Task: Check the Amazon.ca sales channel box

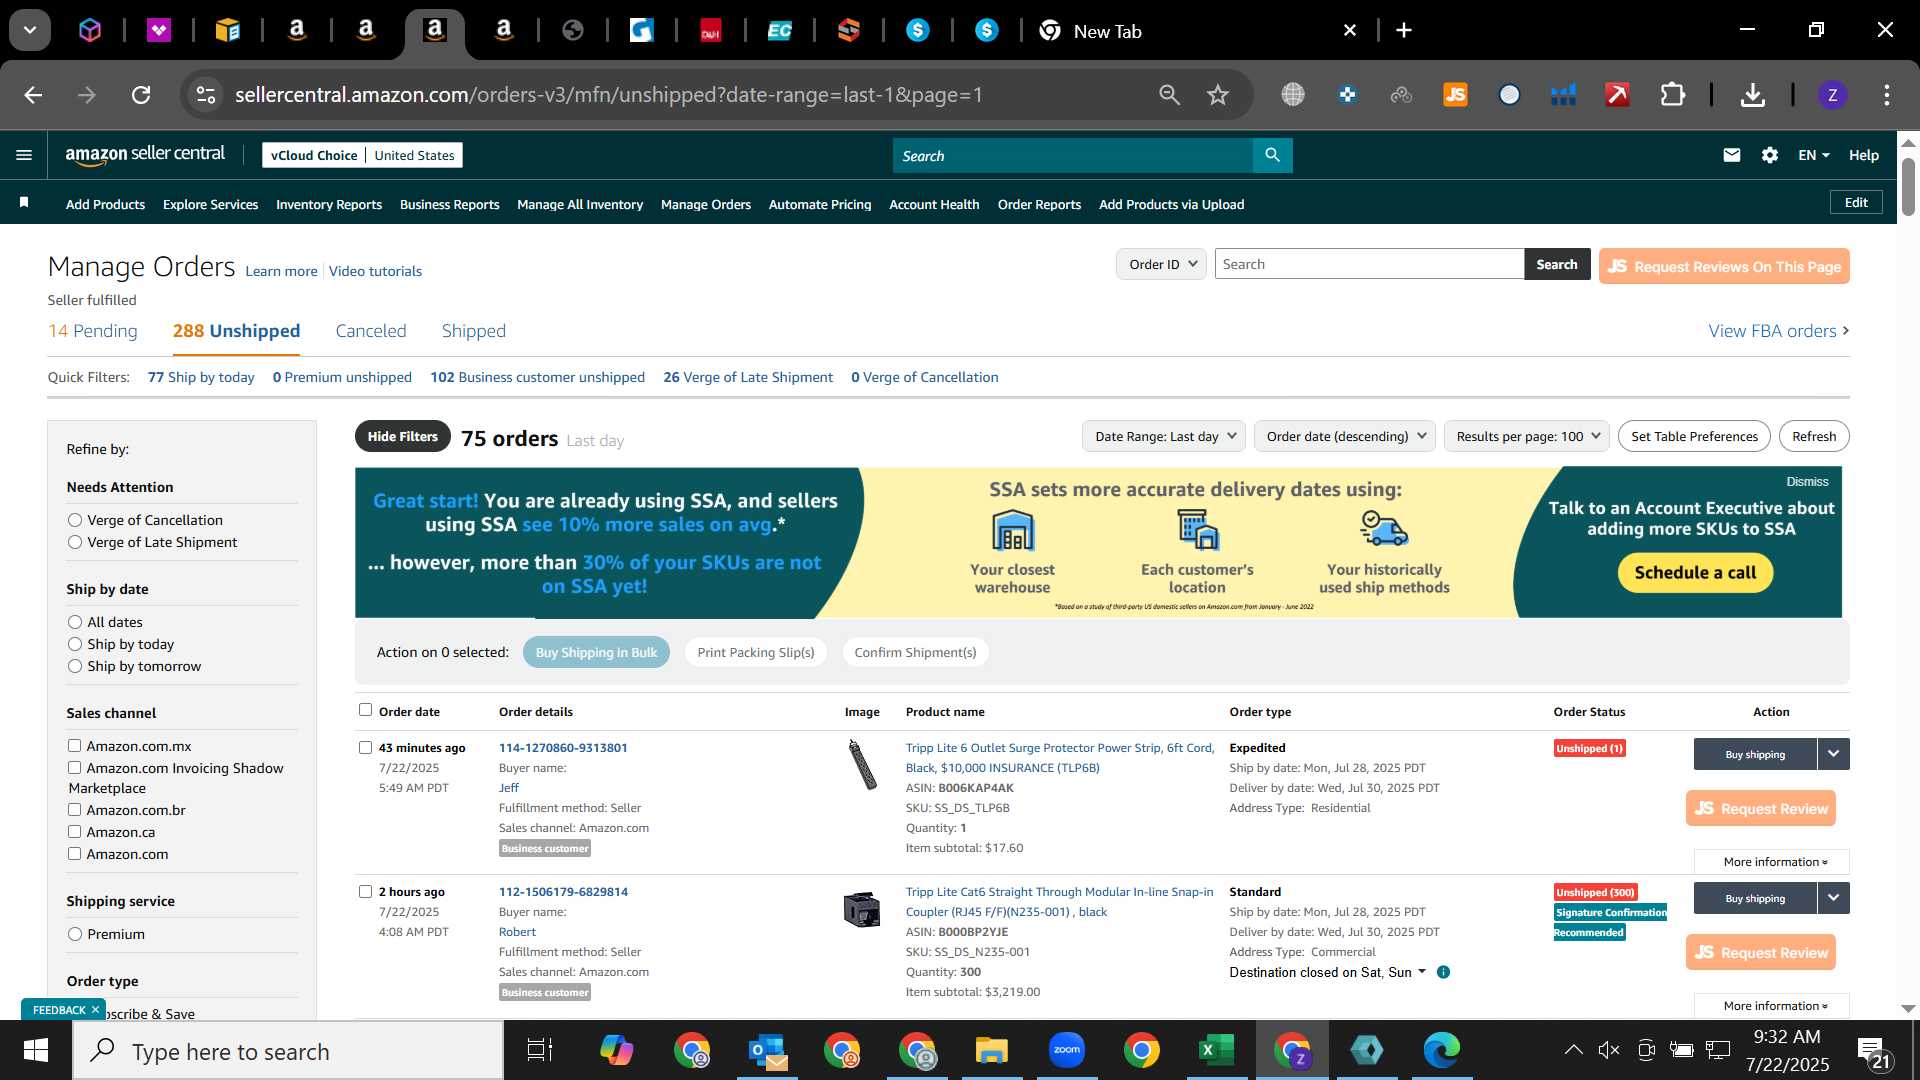Action: pos(74,831)
